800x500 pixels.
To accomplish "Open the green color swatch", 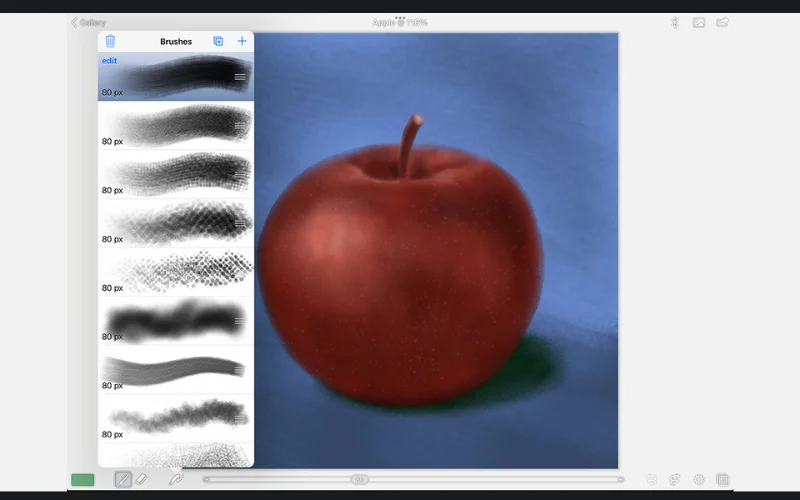I will [83, 480].
